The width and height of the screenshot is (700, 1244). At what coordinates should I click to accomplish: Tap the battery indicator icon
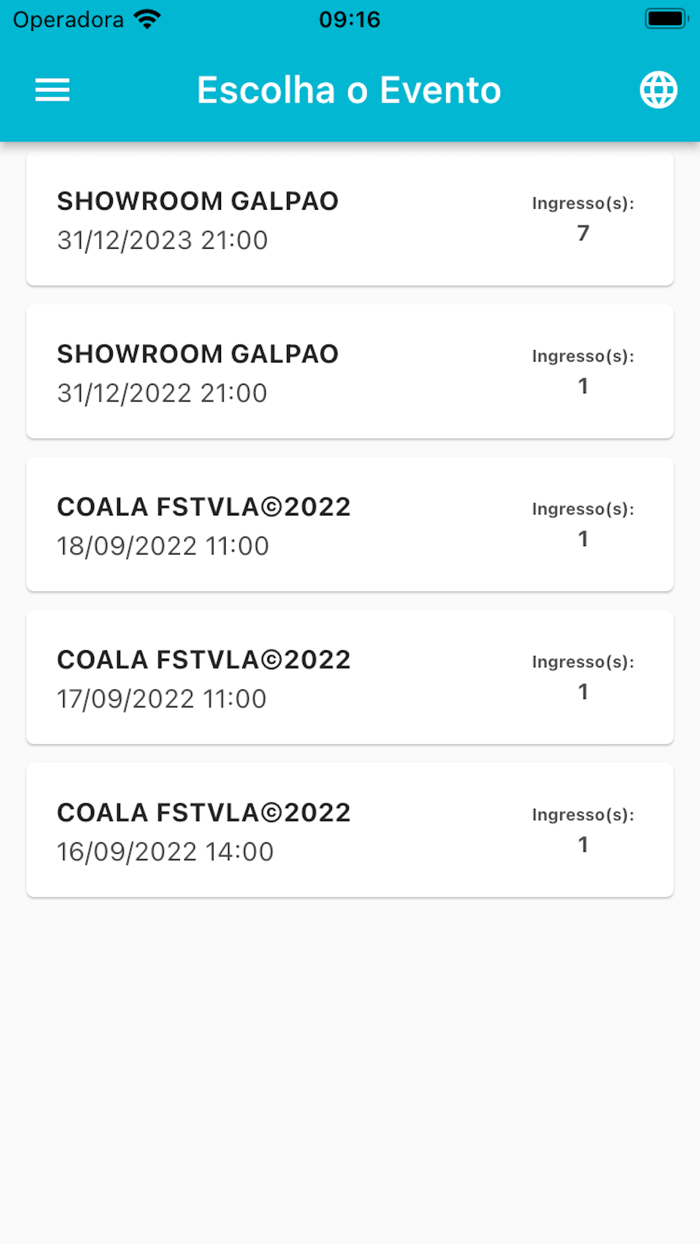665,17
